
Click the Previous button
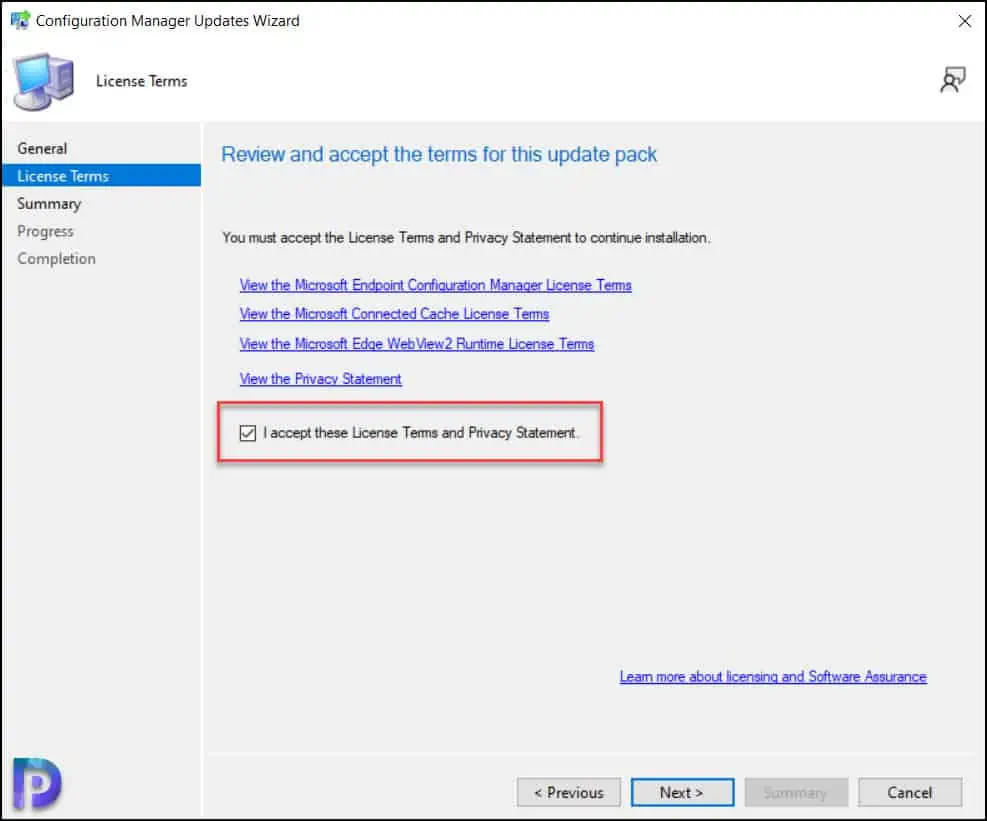[x=569, y=792]
